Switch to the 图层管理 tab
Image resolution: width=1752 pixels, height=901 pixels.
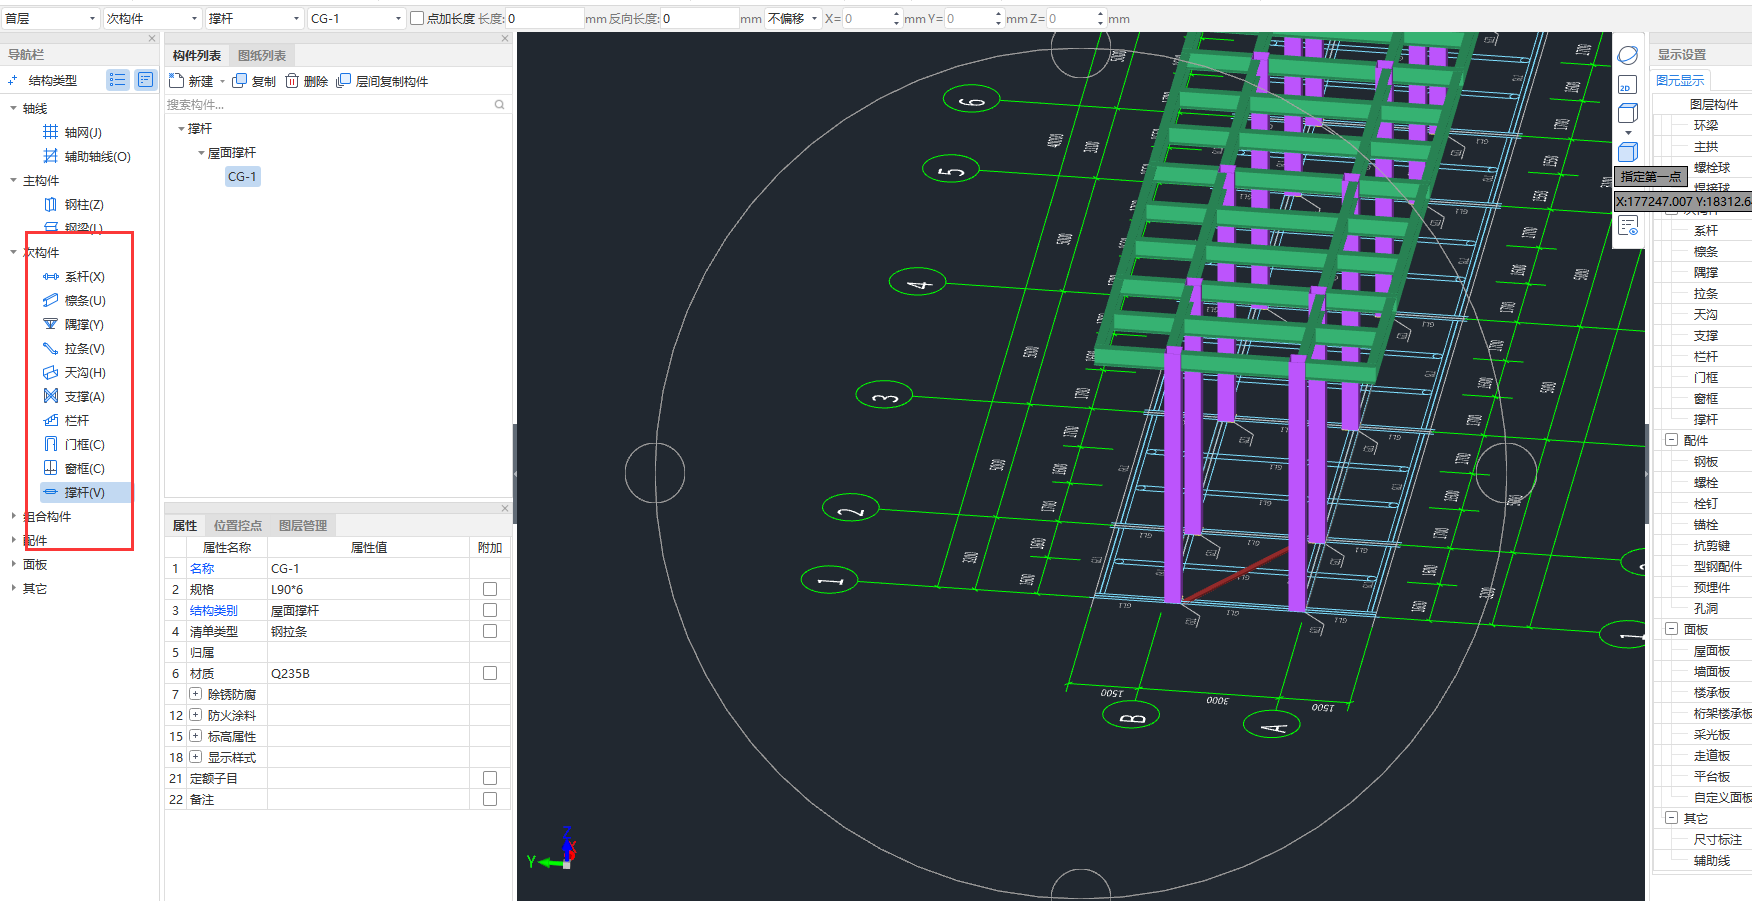pyautogui.click(x=303, y=526)
